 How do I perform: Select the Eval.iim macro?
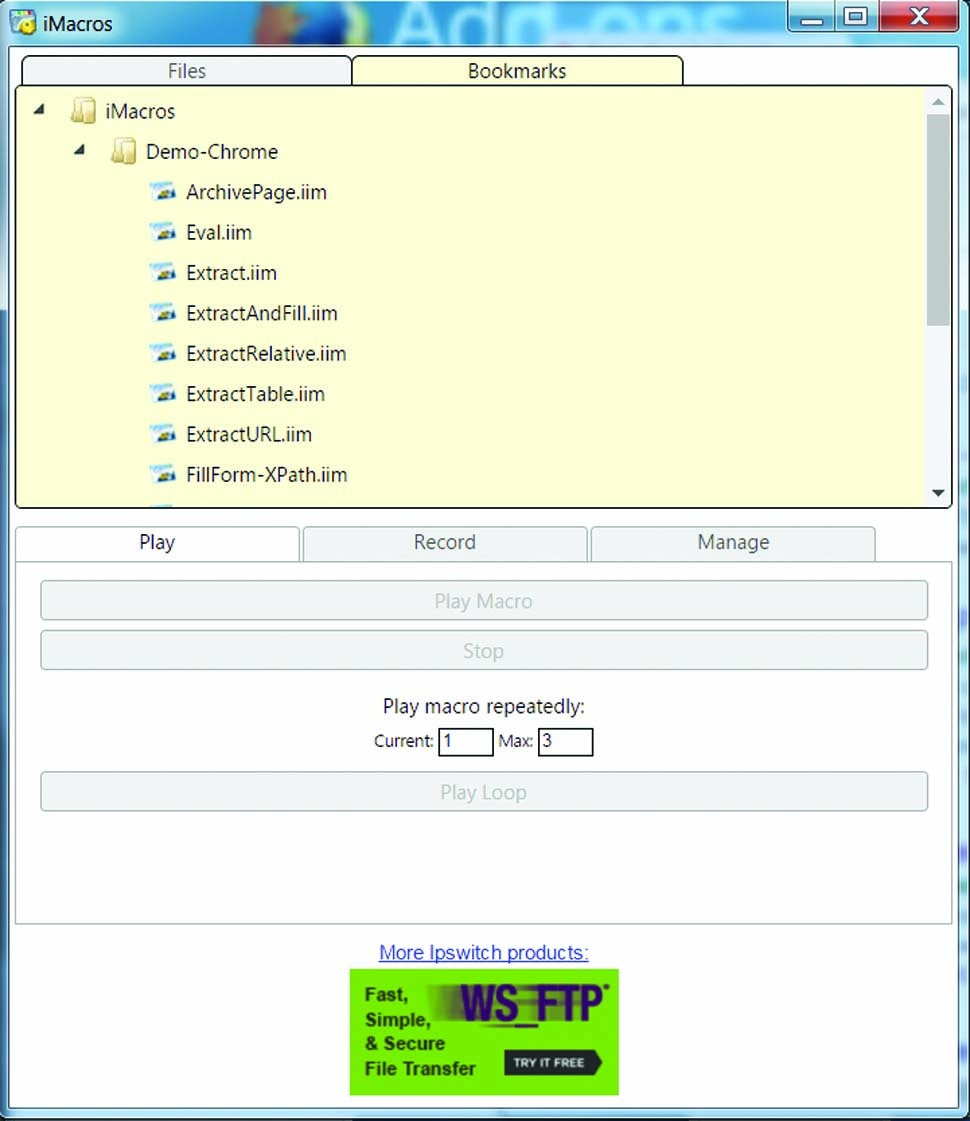tap(219, 232)
